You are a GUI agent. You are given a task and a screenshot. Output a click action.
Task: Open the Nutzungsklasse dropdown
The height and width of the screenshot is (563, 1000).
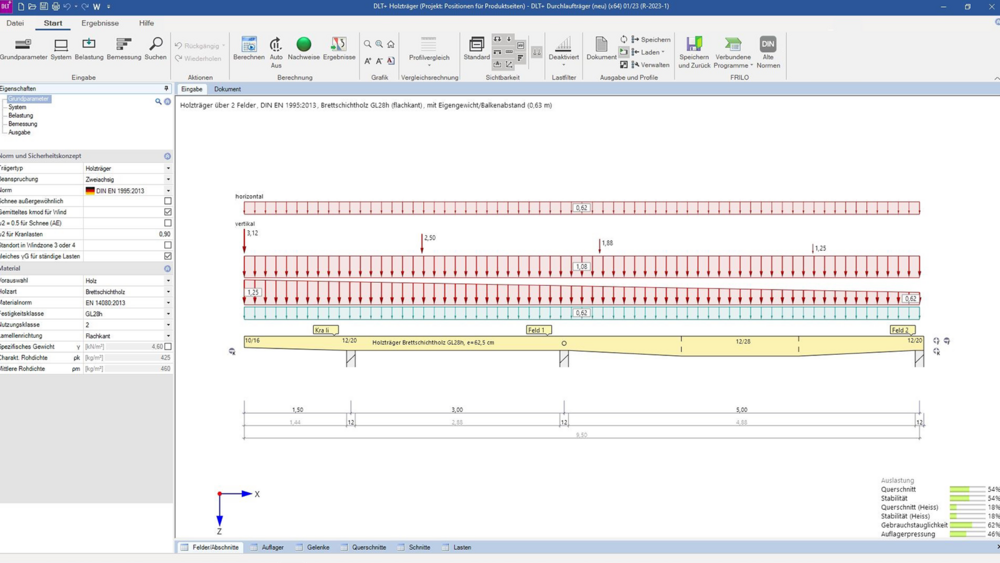(168, 325)
